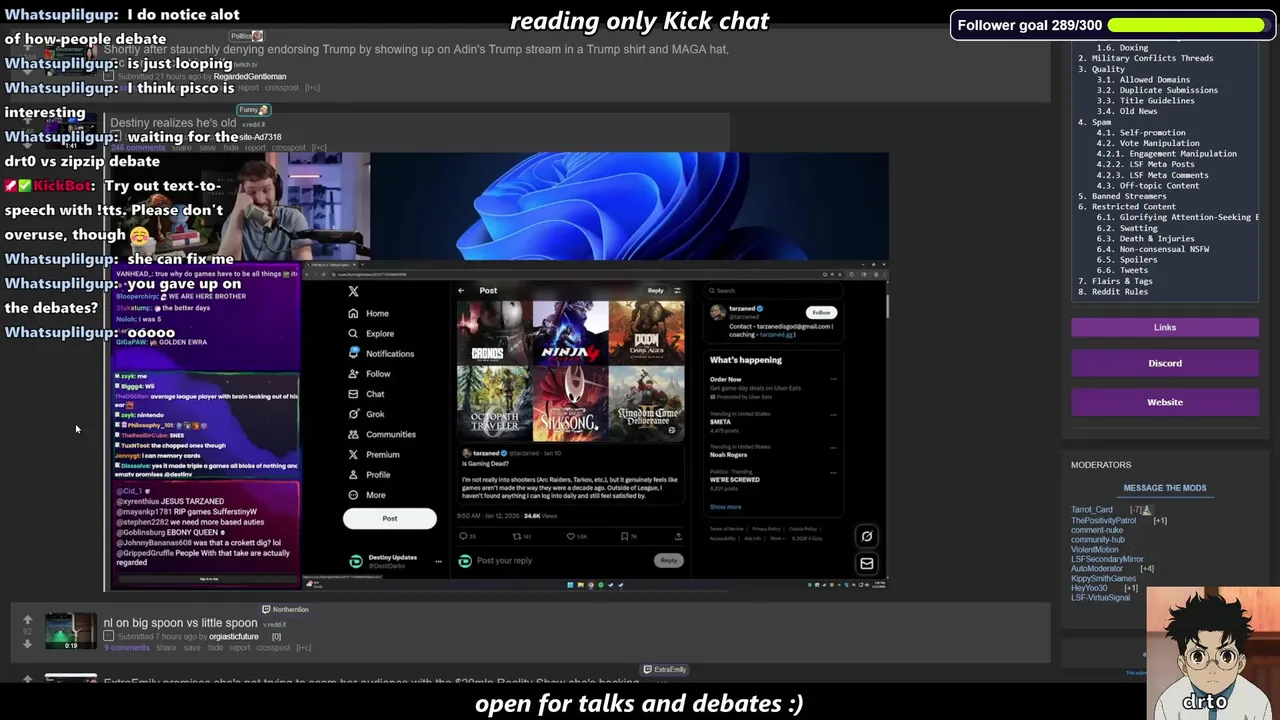This screenshot has width=1280, height=720.
Task: Open Notifications in X sidebar
Action: pyautogui.click(x=380, y=353)
